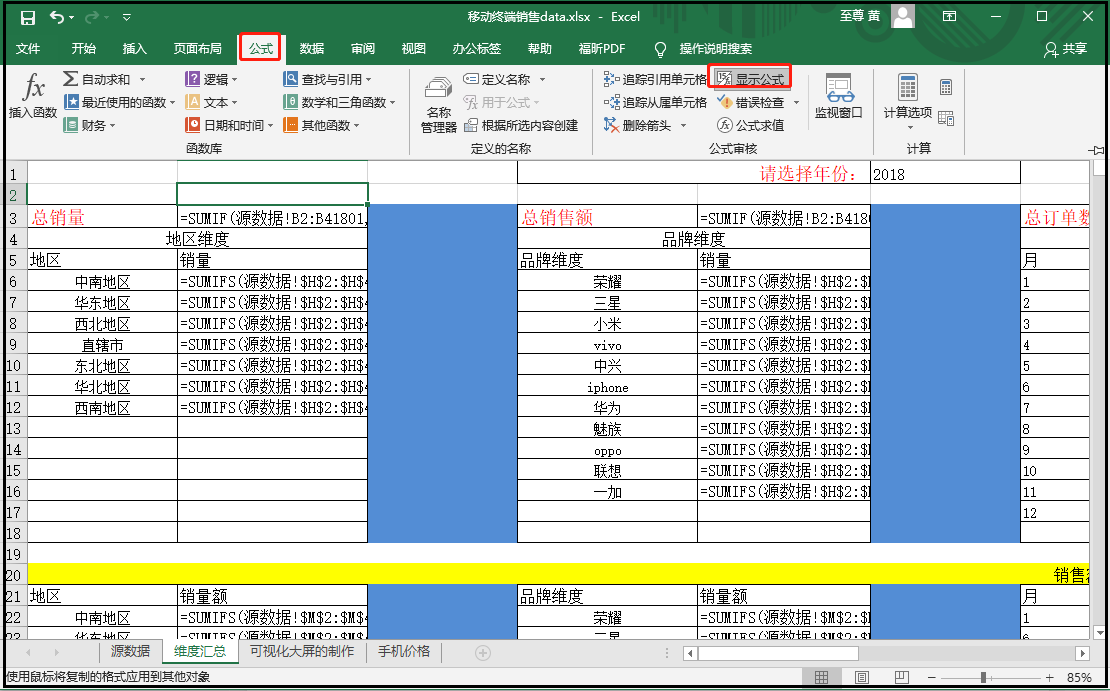Screen dimensions: 1110x691
Task: Click the 计算工作表 icon
Action: [x=946, y=118]
